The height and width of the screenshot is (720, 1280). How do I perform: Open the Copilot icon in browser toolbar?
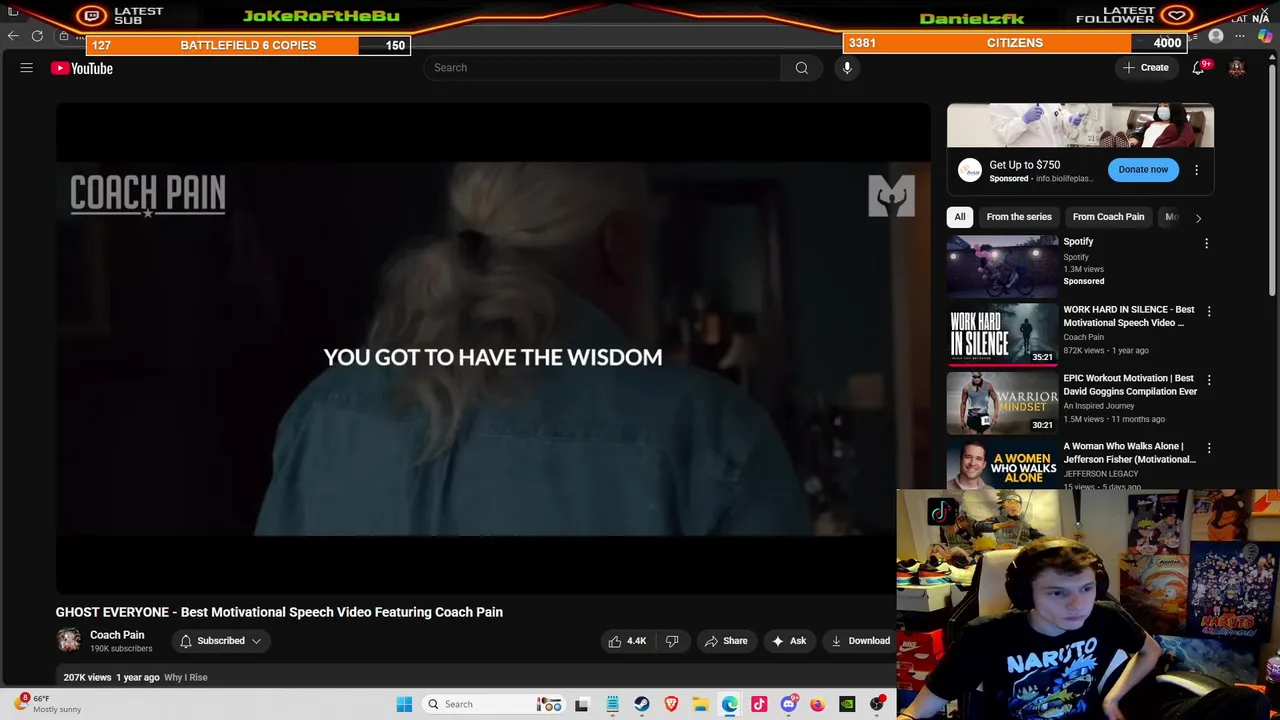(x=1265, y=36)
